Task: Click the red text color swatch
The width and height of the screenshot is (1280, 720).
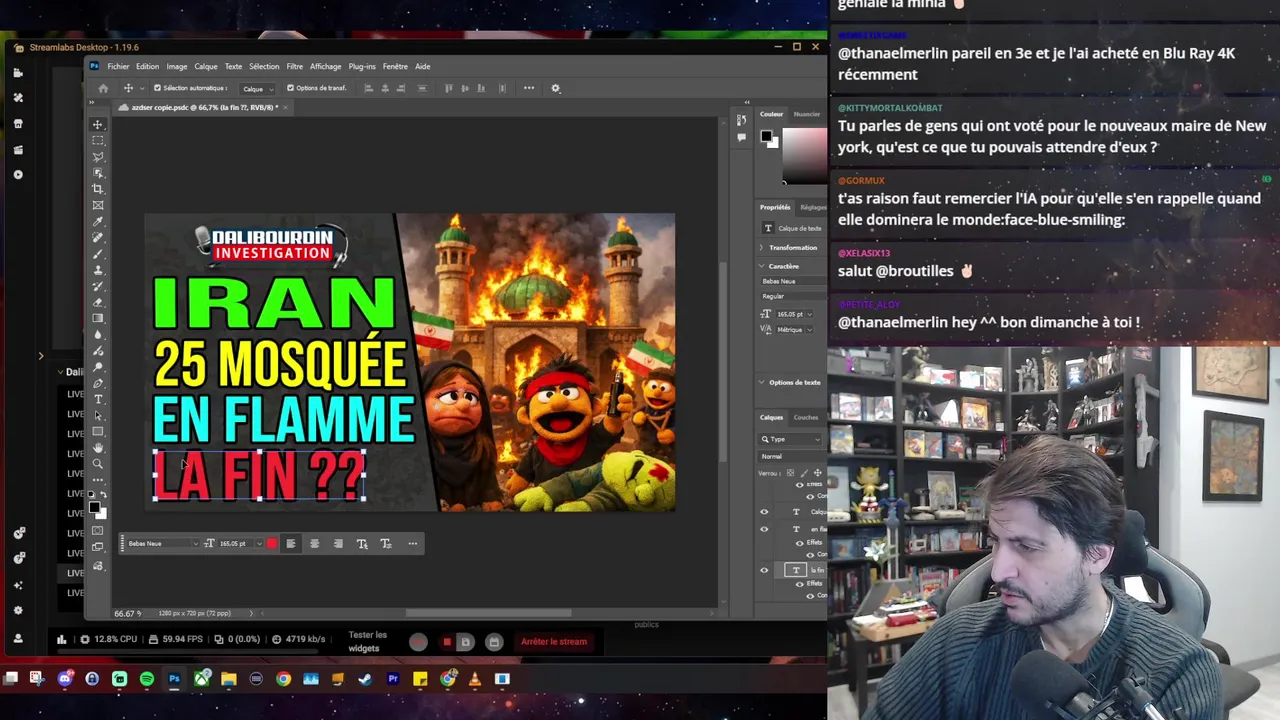Action: (x=271, y=543)
